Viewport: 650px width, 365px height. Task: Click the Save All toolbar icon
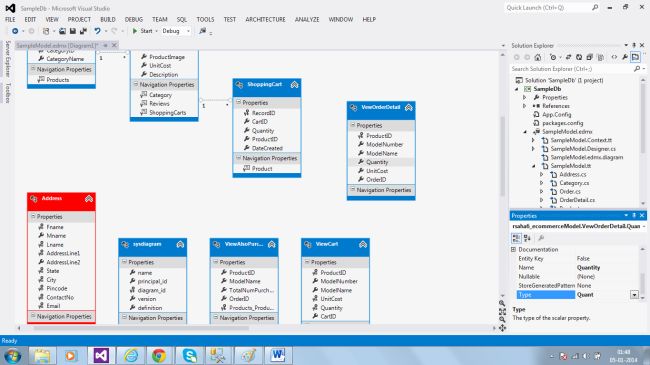[83, 31]
